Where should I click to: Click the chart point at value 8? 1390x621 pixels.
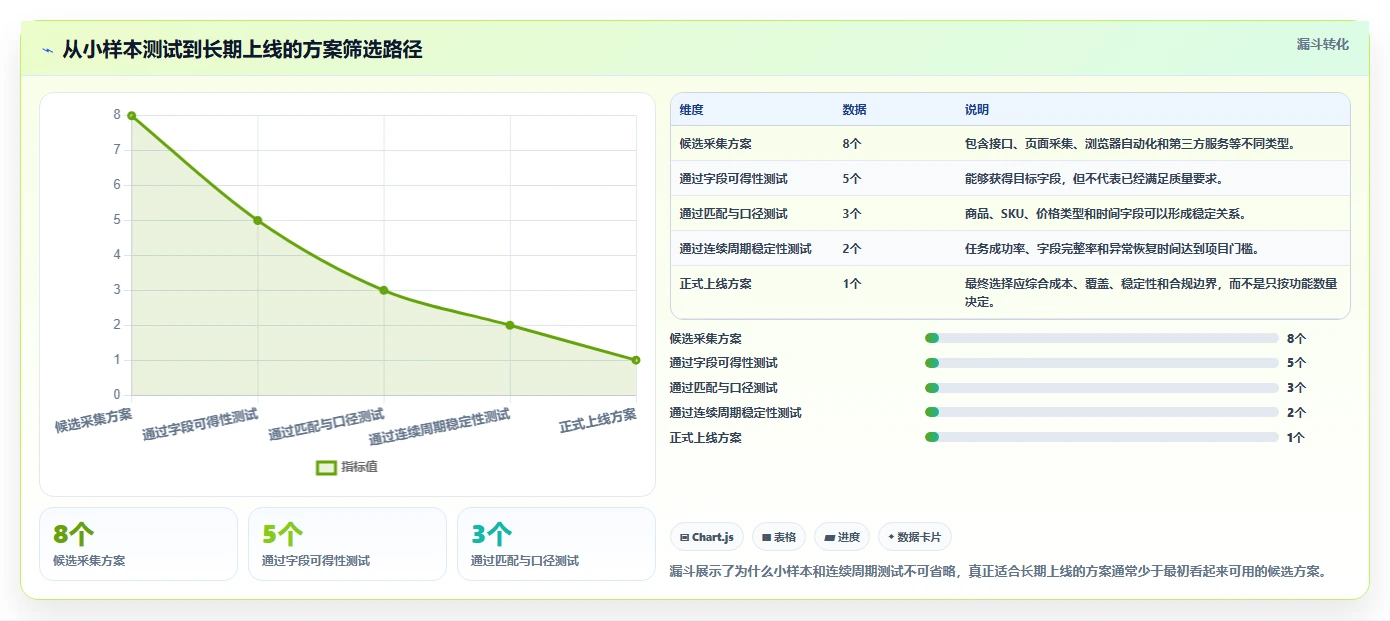[131, 116]
